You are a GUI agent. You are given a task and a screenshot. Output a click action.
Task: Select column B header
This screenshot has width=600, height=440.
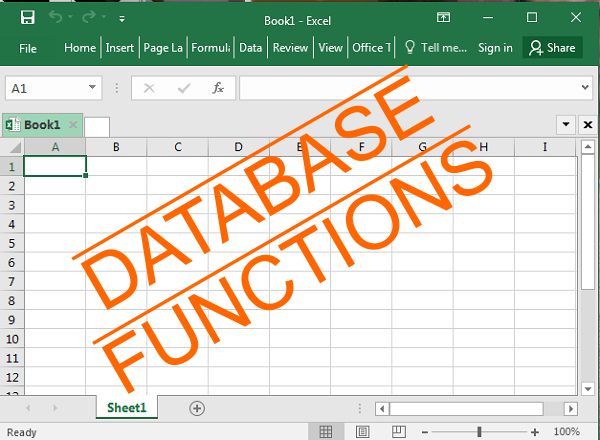[116, 147]
